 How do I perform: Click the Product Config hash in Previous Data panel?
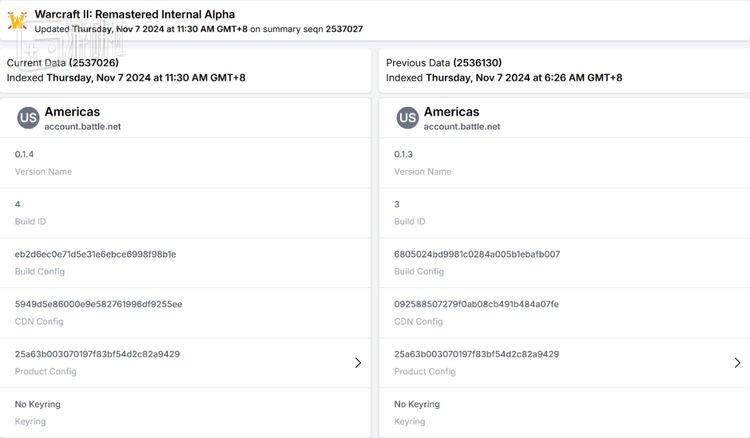(x=476, y=354)
